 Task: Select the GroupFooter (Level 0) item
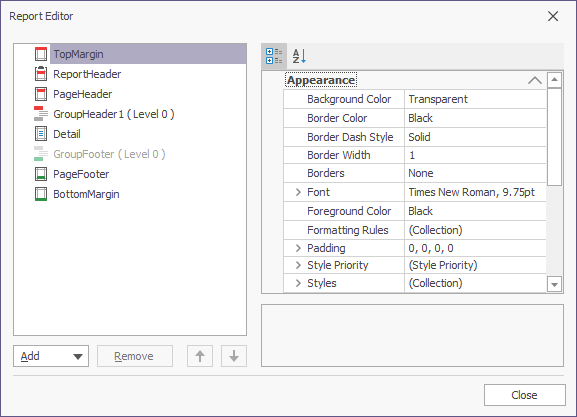(x=109, y=154)
